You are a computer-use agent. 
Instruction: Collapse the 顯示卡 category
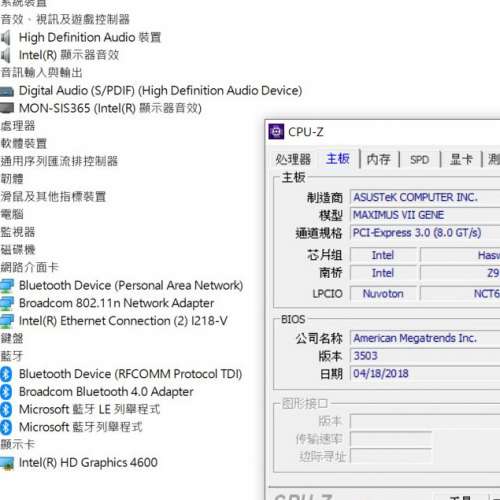pos(18,445)
